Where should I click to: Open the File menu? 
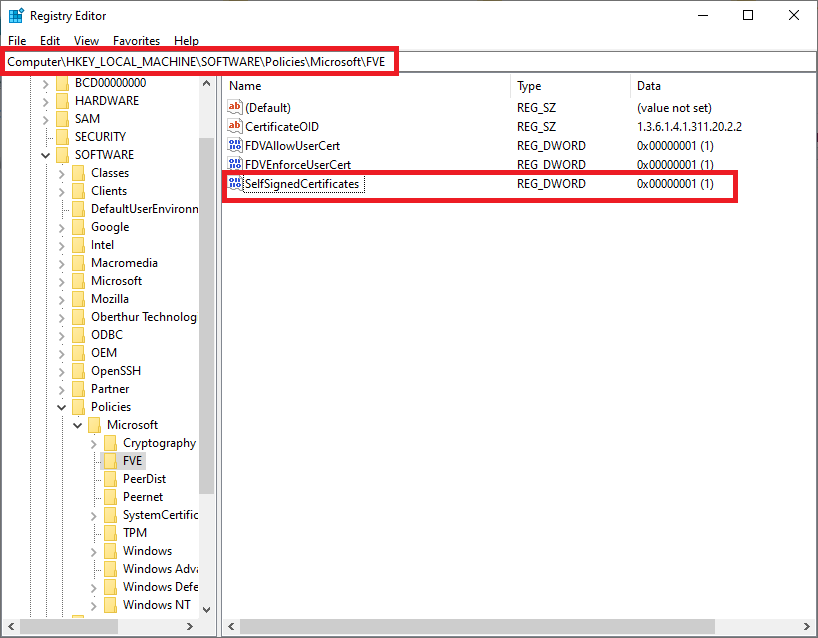(x=17, y=41)
